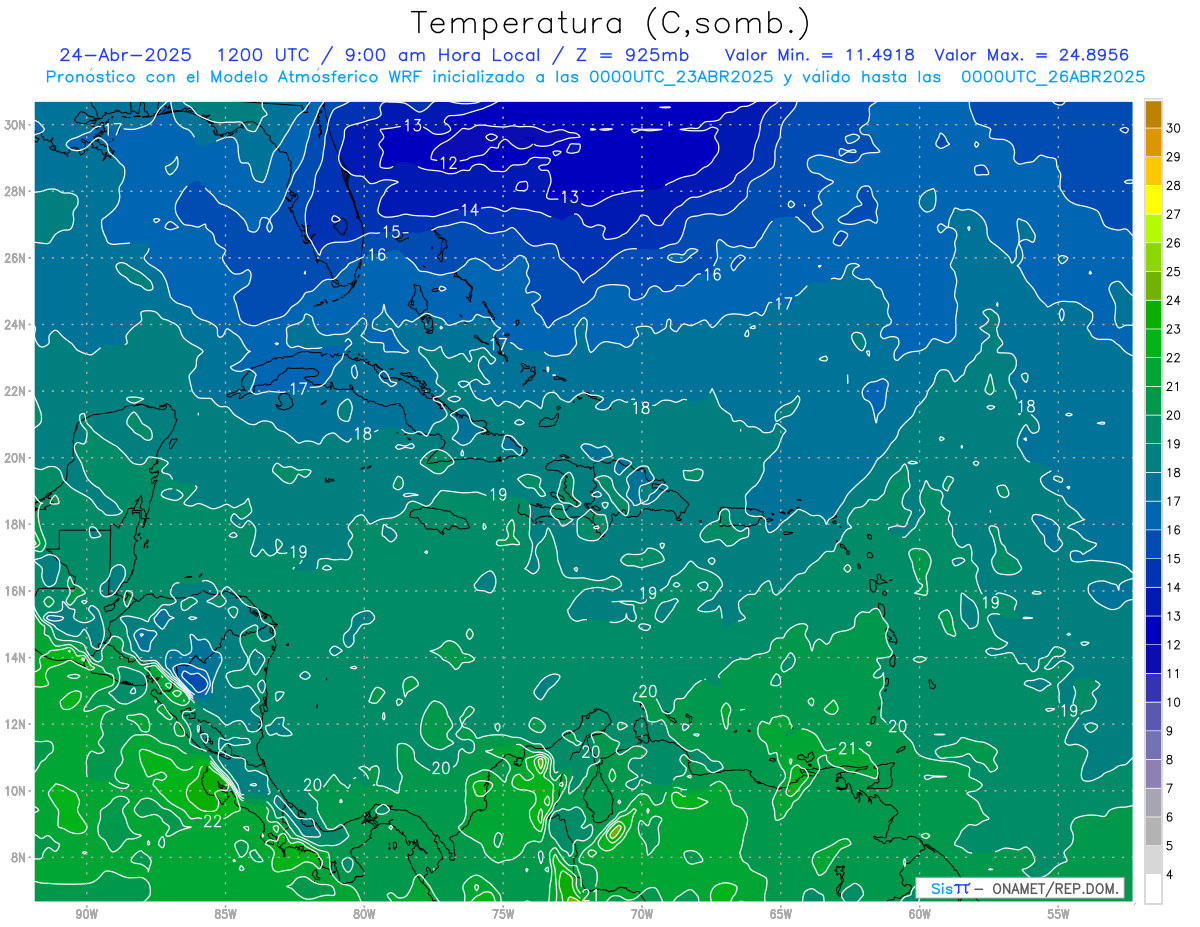Click the 28N latitude axis label

pyautogui.click(x=16, y=191)
